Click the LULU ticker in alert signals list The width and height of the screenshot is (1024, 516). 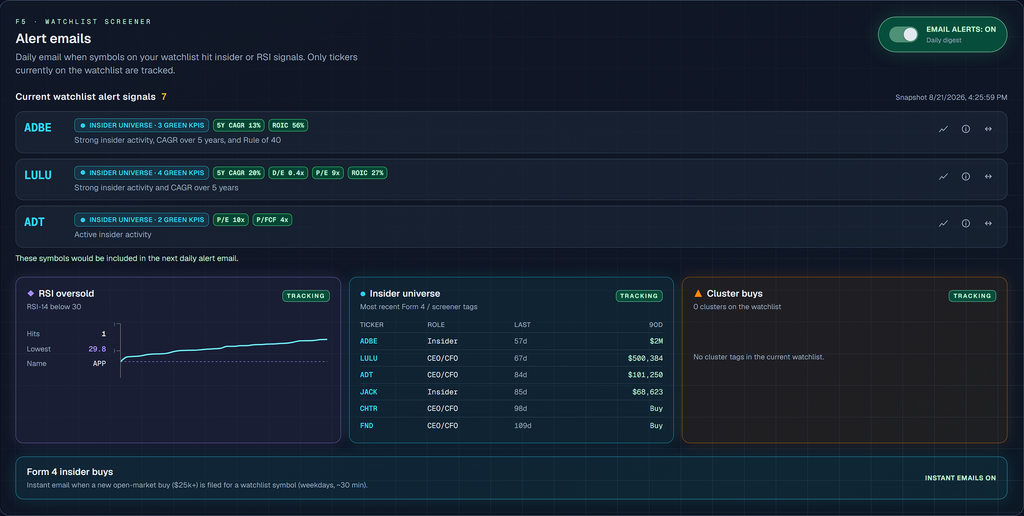pos(38,175)
